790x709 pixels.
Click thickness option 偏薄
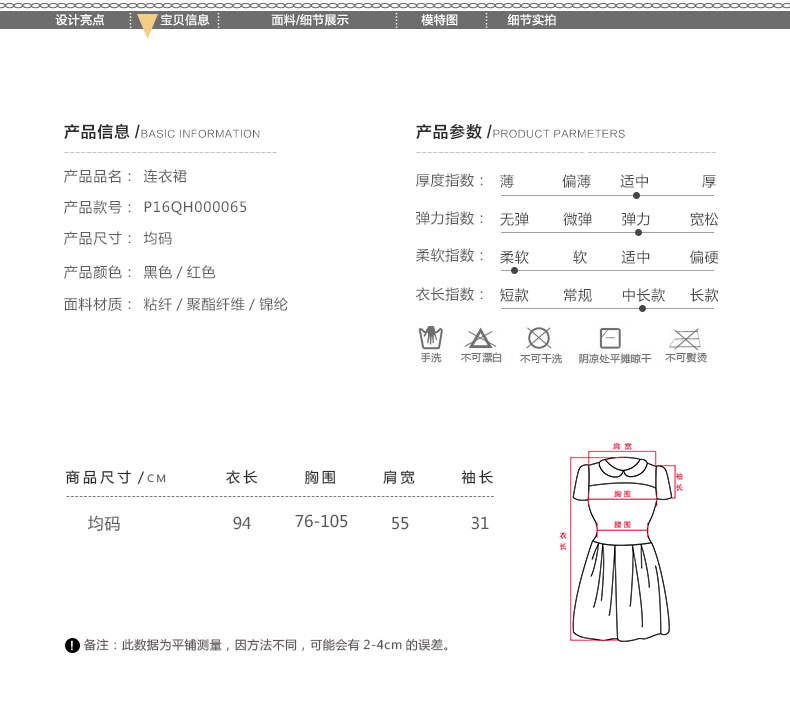pos(576,181)
